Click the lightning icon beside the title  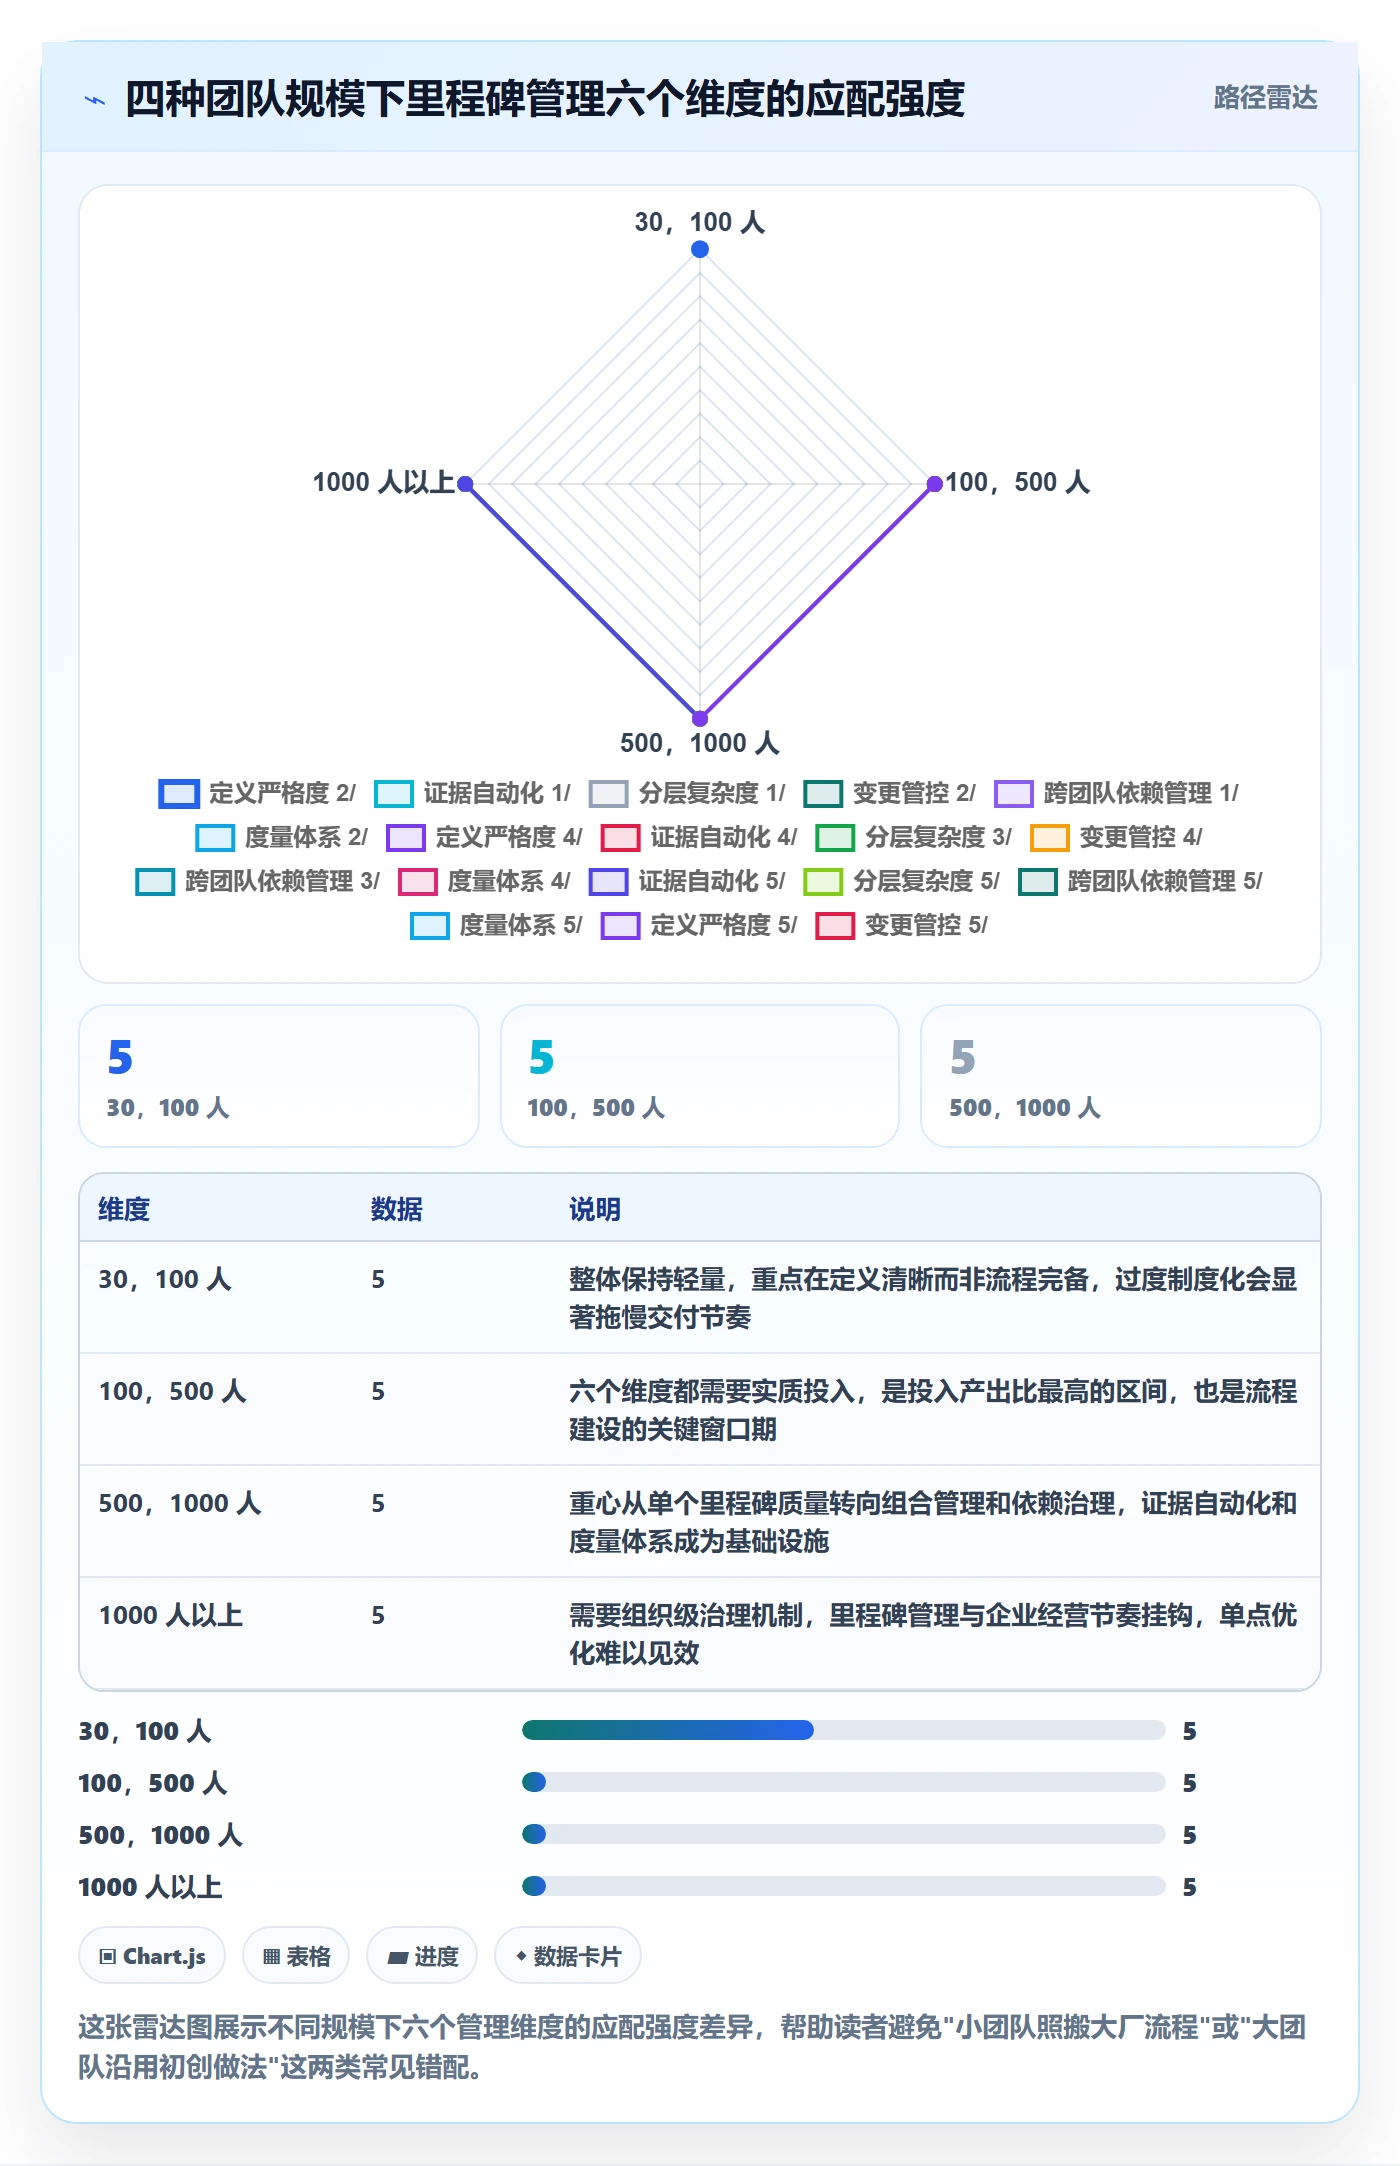click(x=95, y=100)
